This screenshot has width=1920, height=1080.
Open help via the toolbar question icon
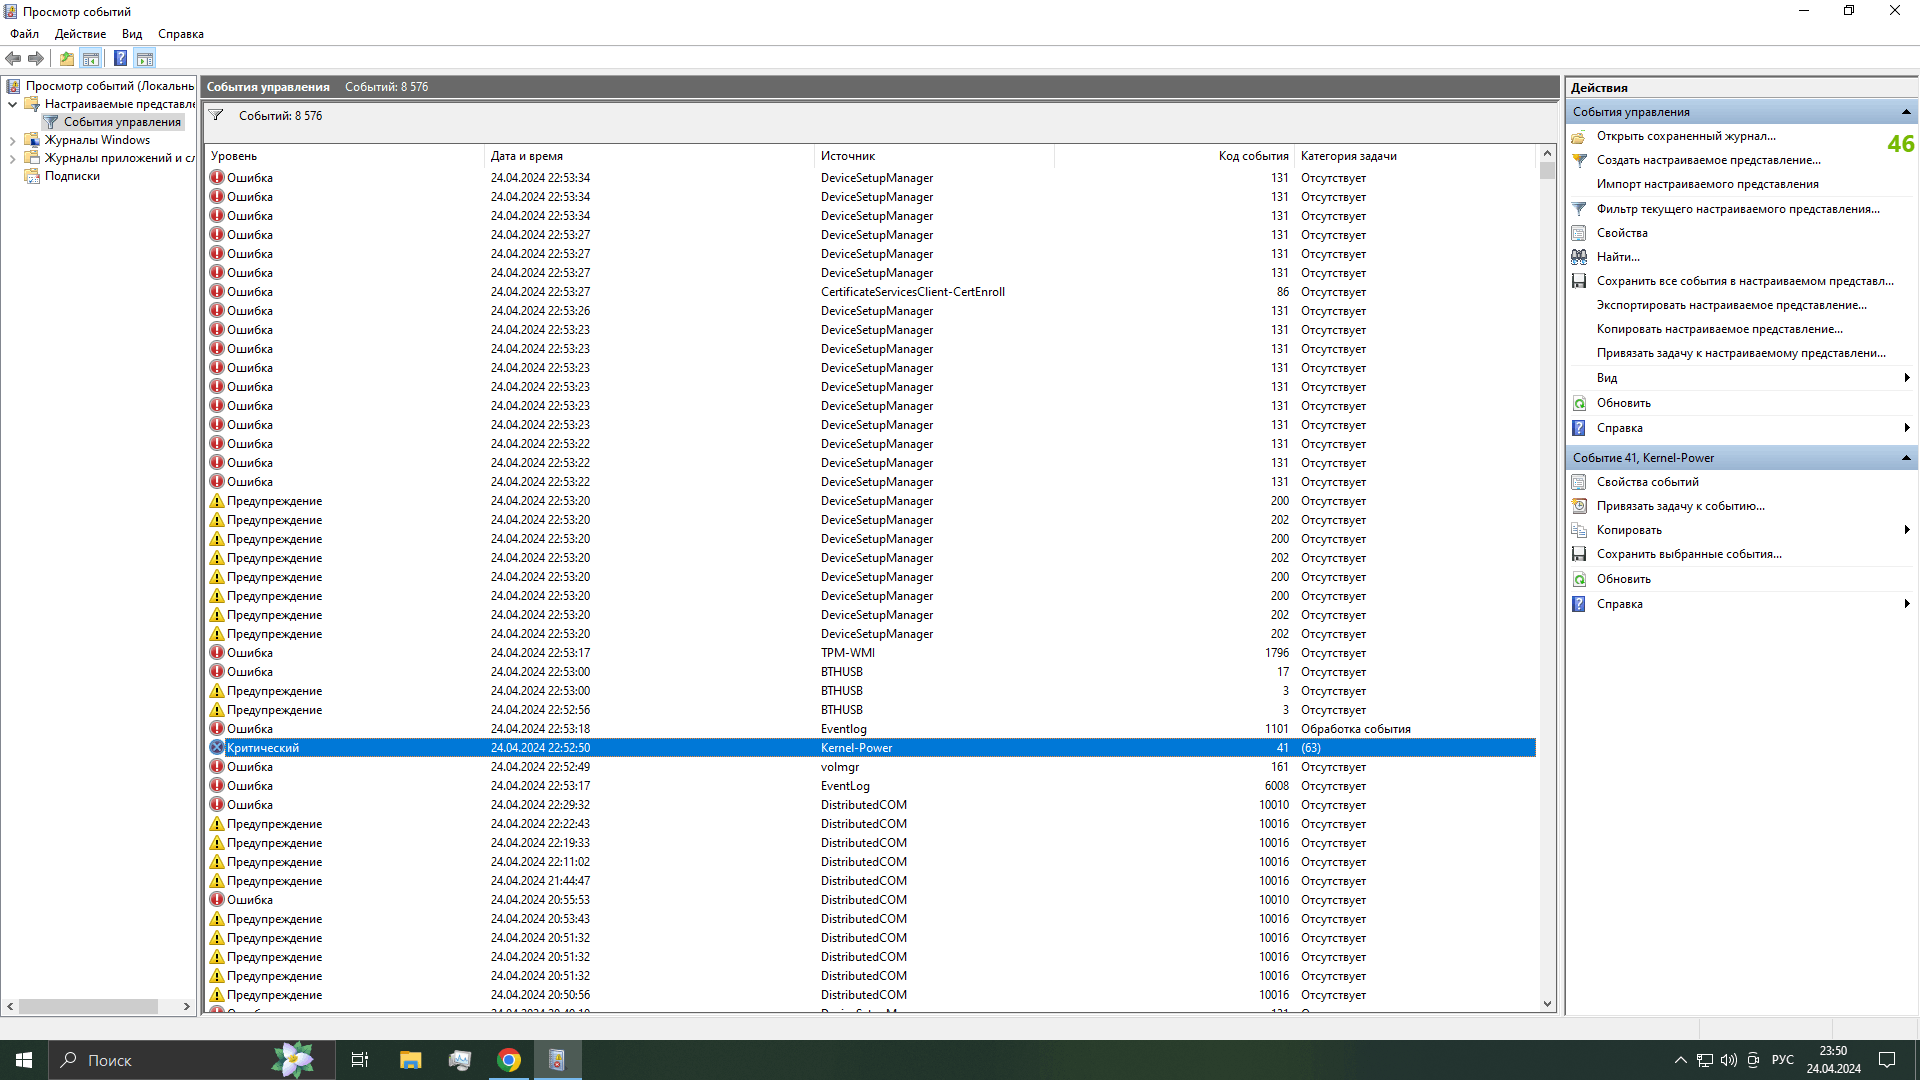click(x=120, y=58)
